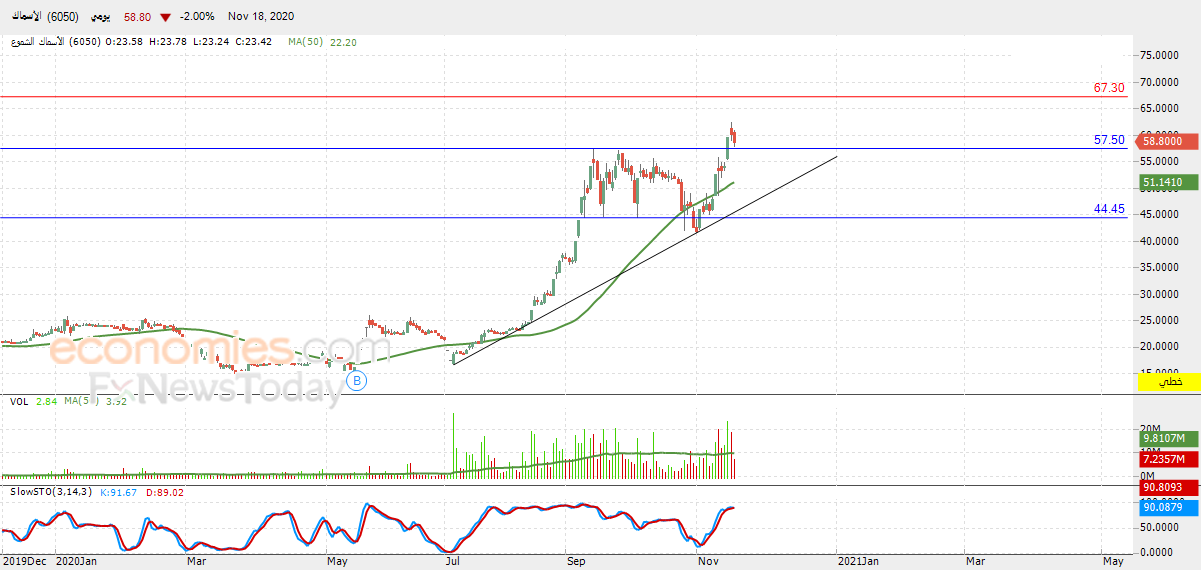Image resolution: width=1201 pixels, height=570 pixels.
Task: Click the Nov 18, 2020 date text
Action: pyautogui.click(x=262, y=17)
